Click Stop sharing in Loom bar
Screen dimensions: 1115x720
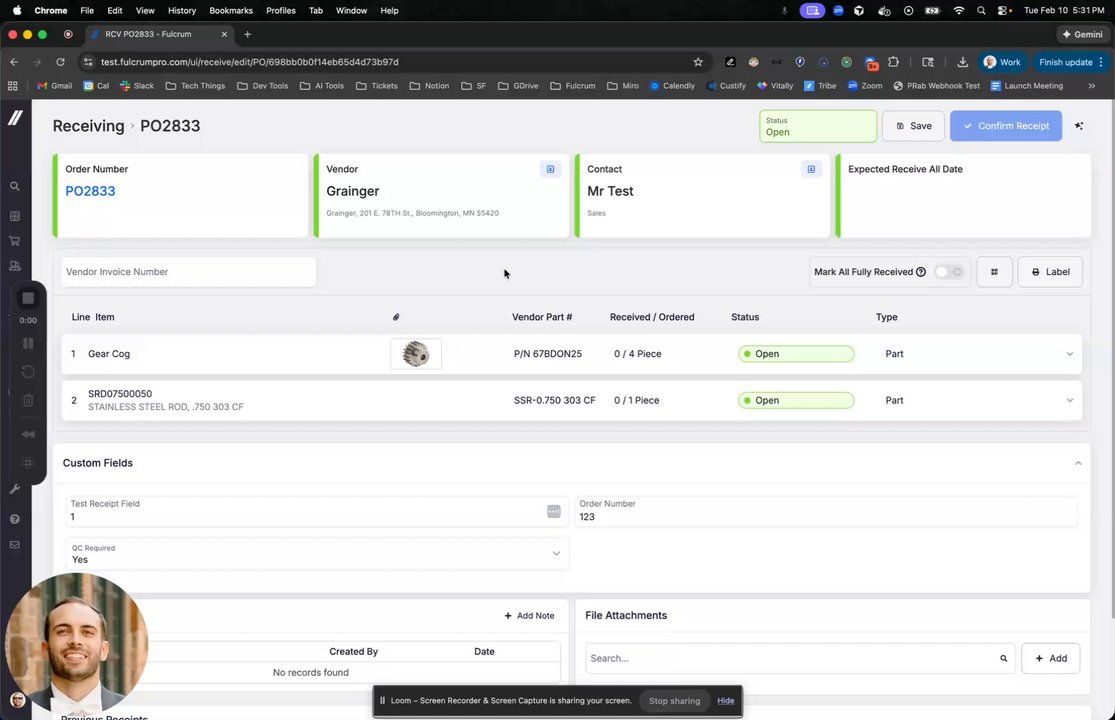click(674, 701)
